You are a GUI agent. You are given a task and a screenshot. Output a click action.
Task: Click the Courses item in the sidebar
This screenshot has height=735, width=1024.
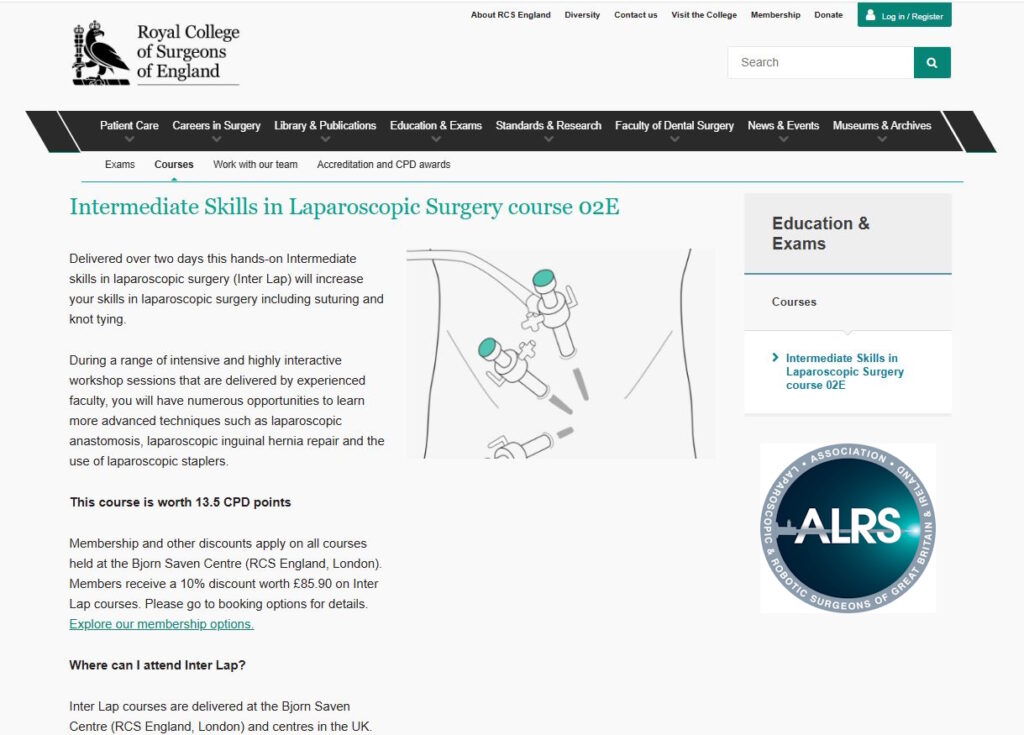click(x=794, y=302)
